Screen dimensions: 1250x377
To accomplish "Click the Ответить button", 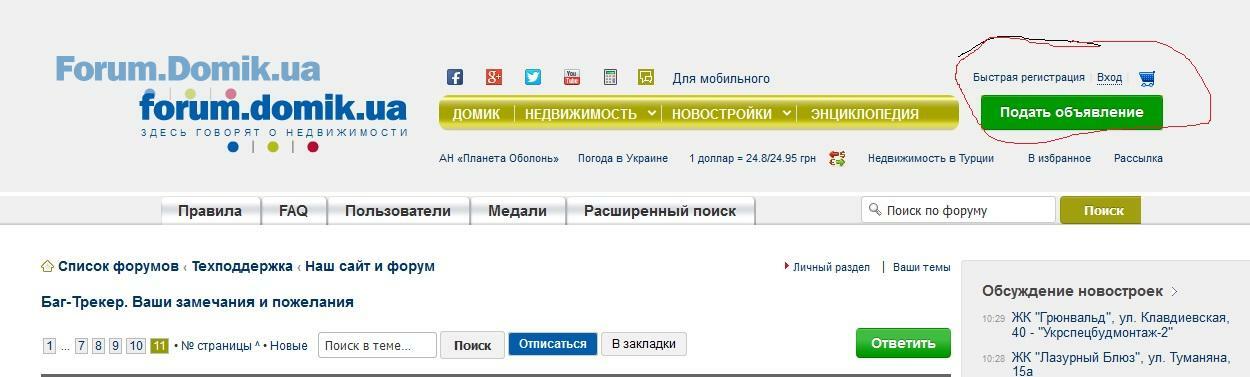I will coord(903,343).
